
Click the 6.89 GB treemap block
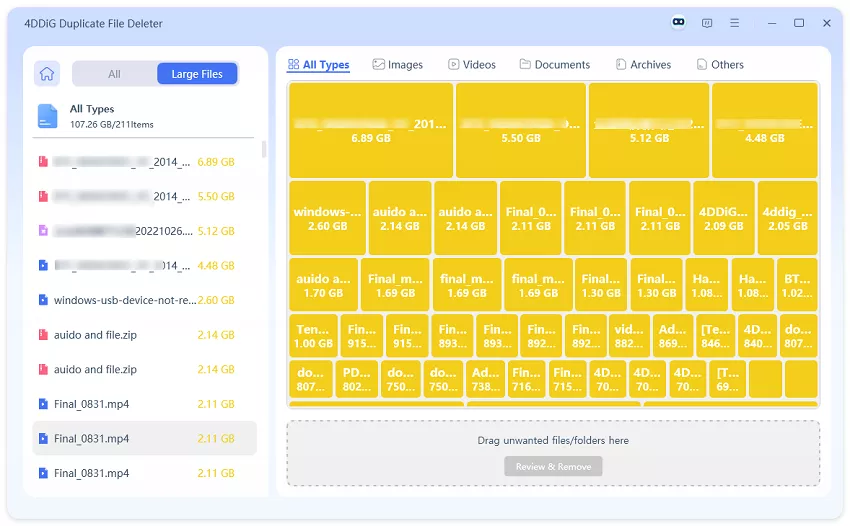[x=371, y=130]
